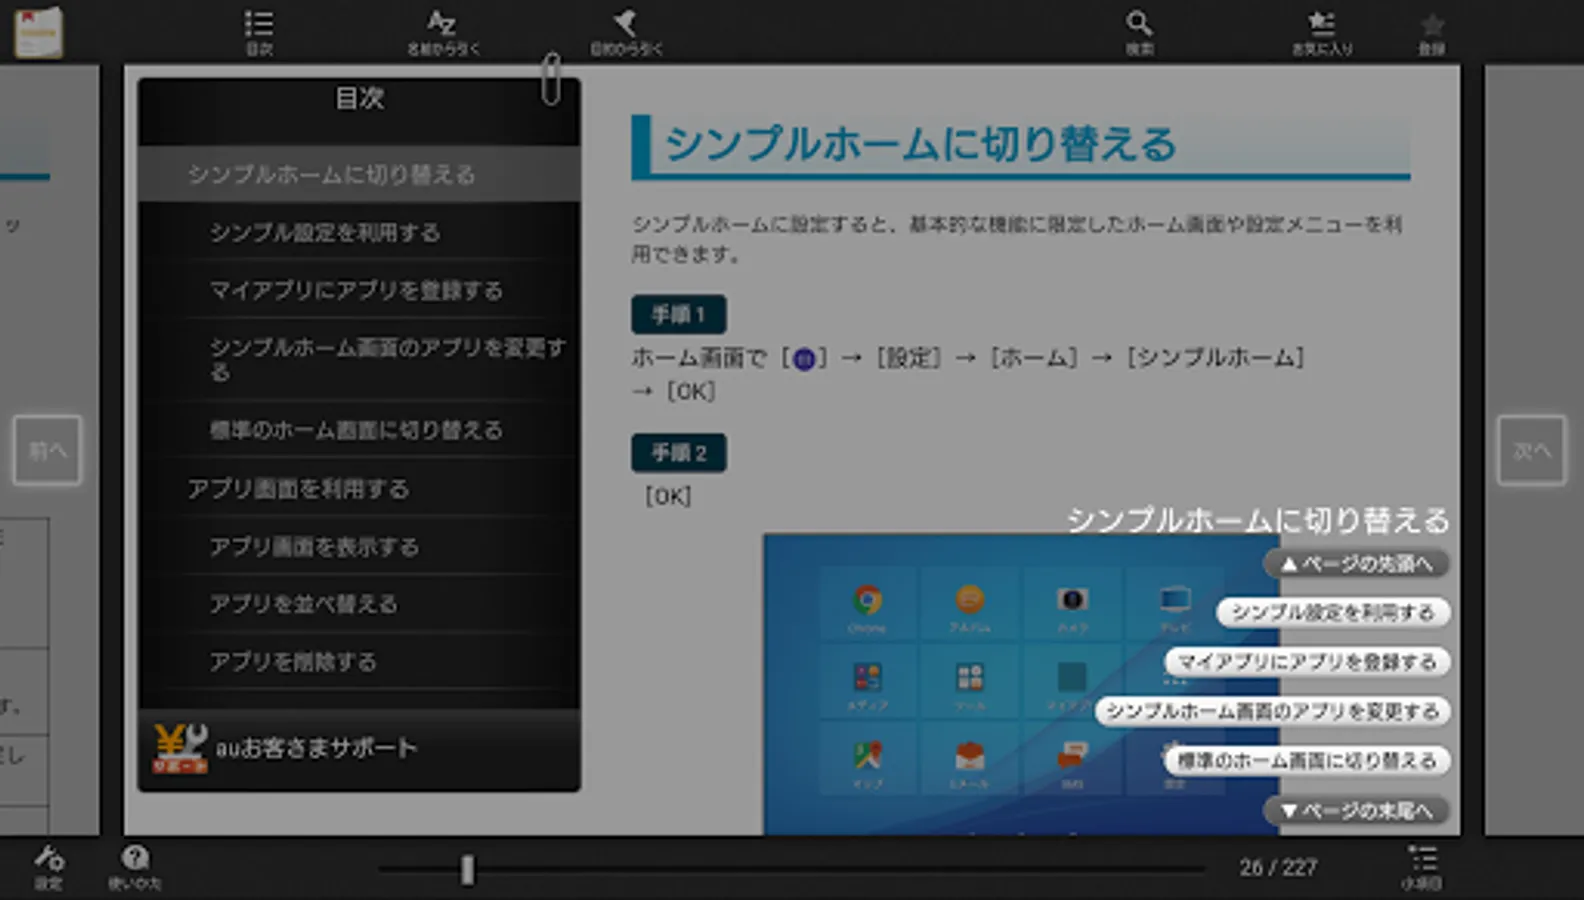Click the 目次 panel header
This screenshot has width=1584, height=900.
point(359,99)
